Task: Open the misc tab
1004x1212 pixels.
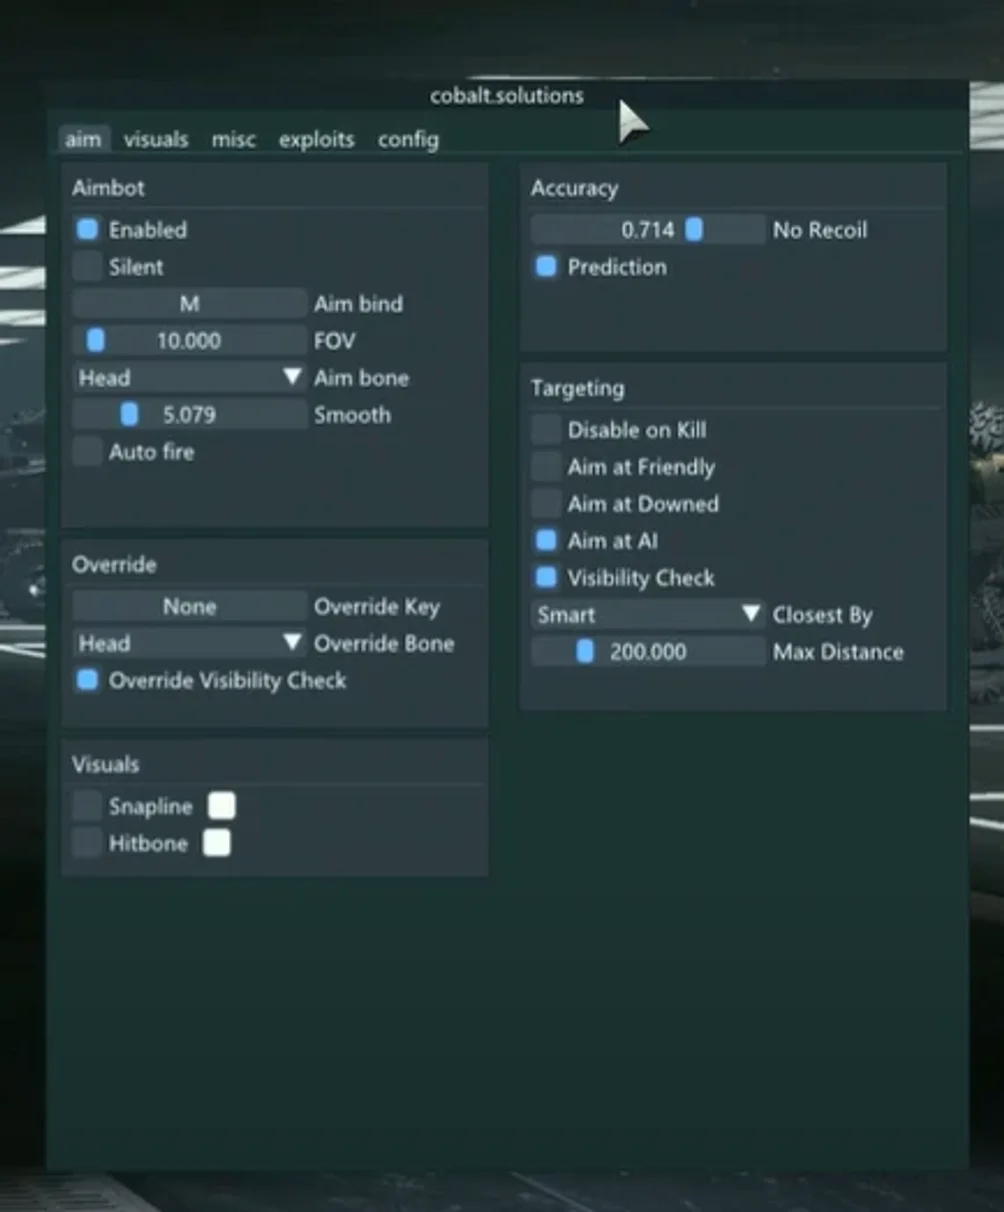Action: (x=234, y=139)
